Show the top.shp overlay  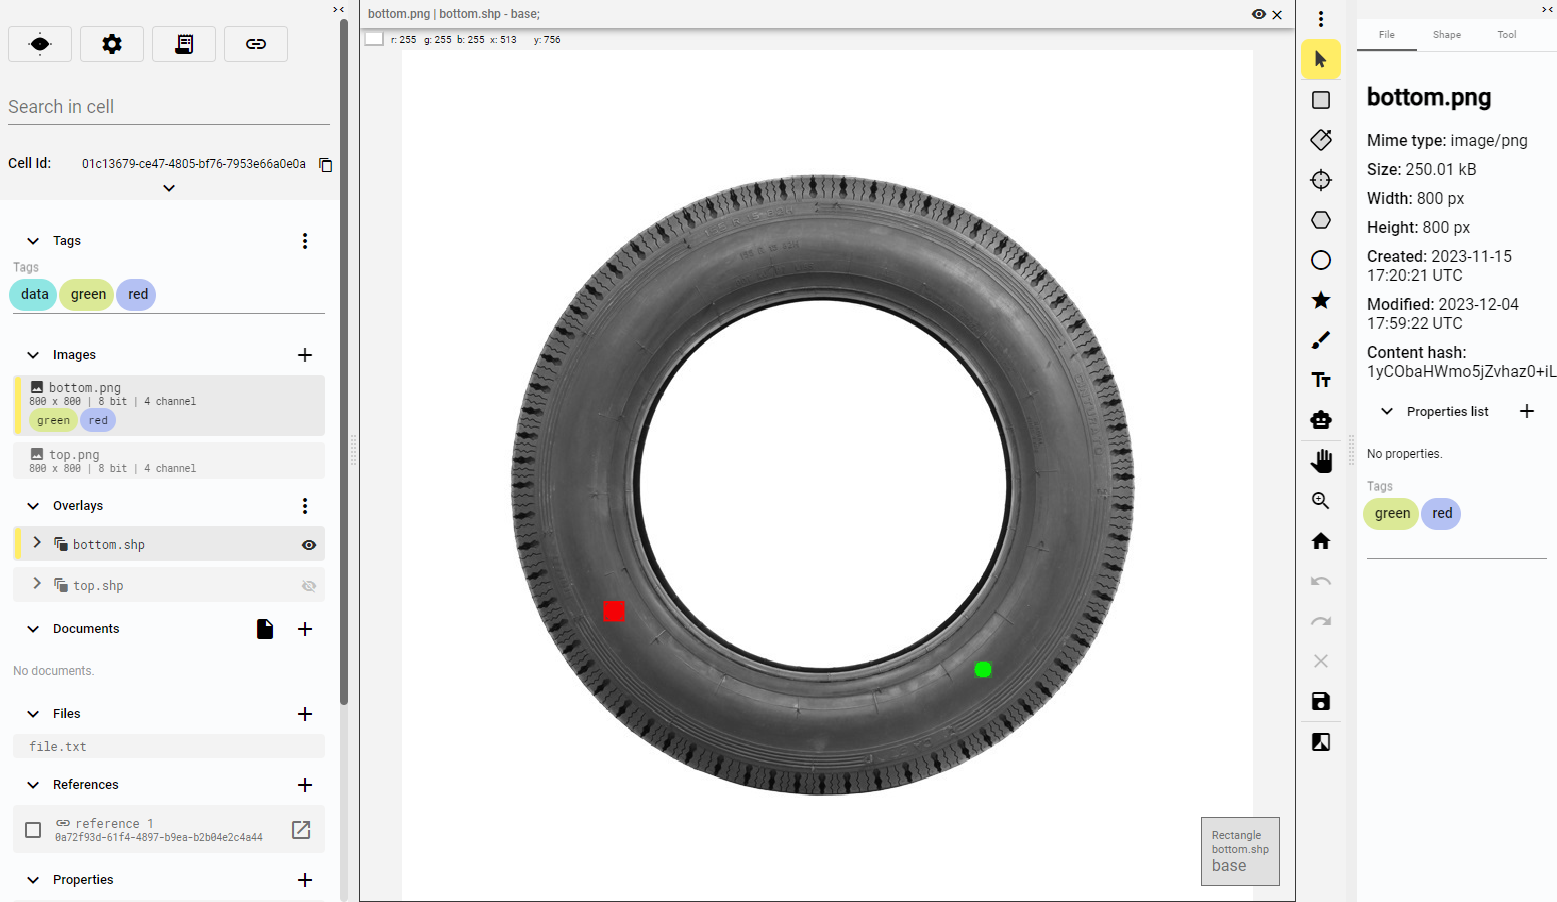[x=309, y=586]
